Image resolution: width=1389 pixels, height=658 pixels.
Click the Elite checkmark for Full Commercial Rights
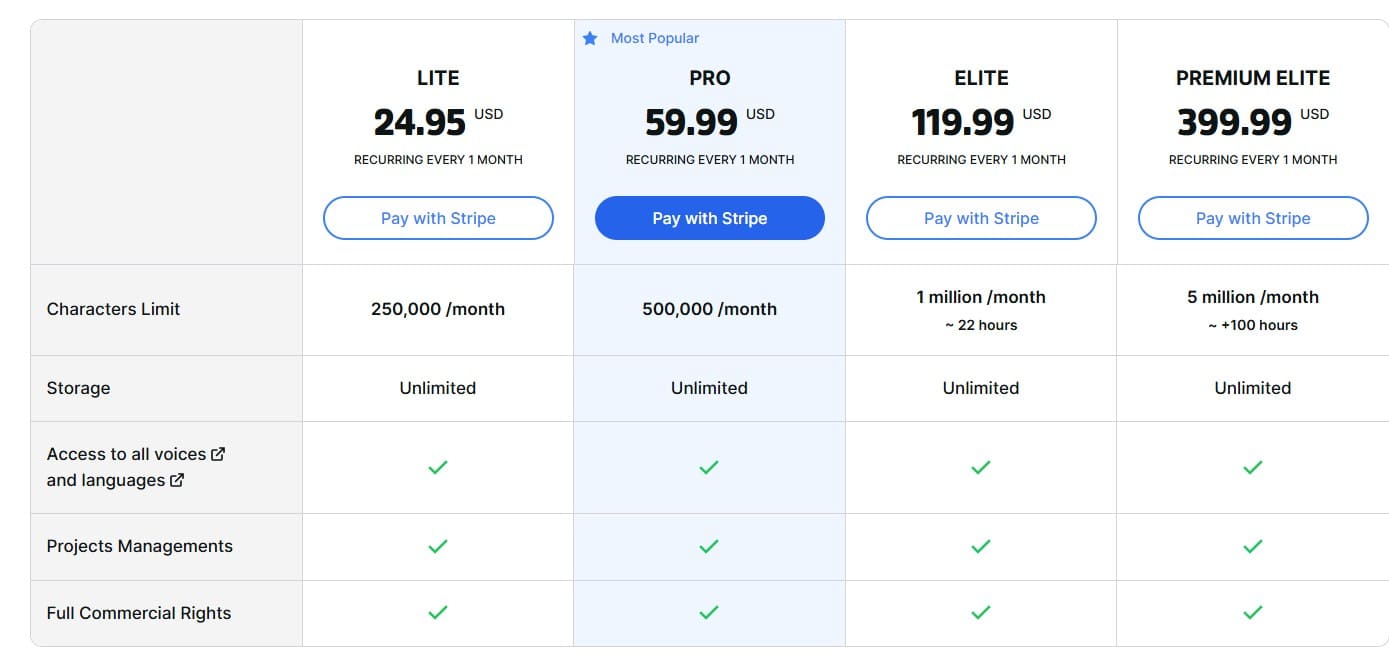coord(980,613)
